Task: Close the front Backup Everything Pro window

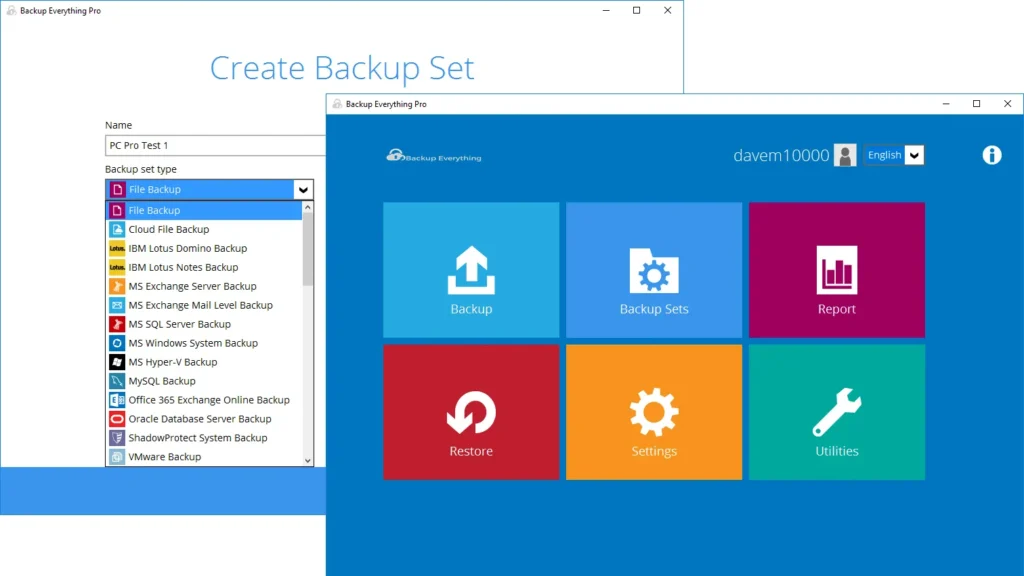Action: click(x=1007, y=104)
